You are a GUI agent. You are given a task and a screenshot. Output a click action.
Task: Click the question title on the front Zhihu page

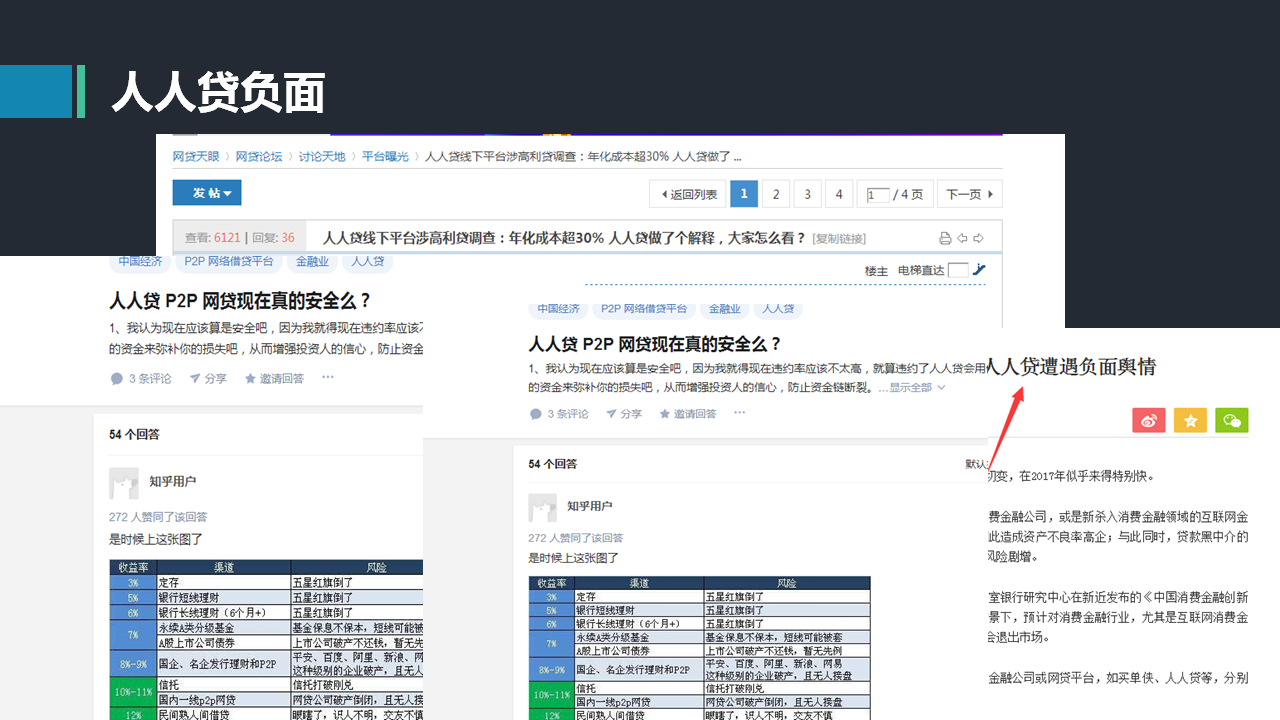655,344
